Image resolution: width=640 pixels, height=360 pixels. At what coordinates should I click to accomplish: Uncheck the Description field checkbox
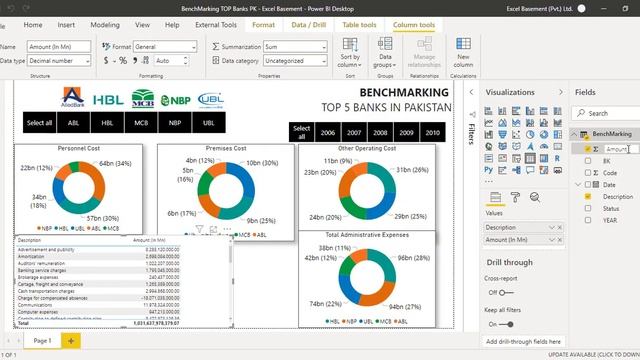(588, 196)
